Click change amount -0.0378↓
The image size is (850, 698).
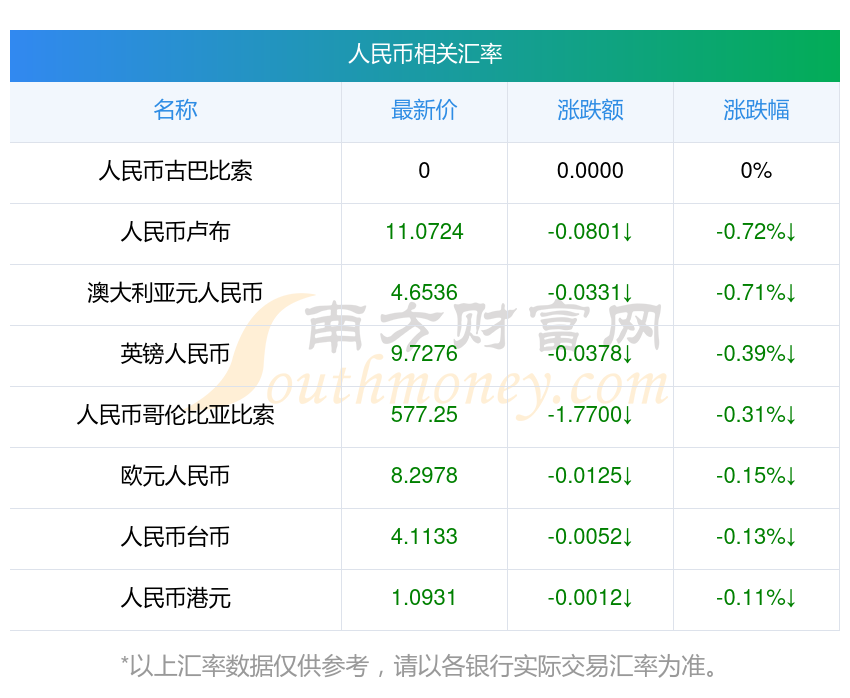[x=590, y=354]
